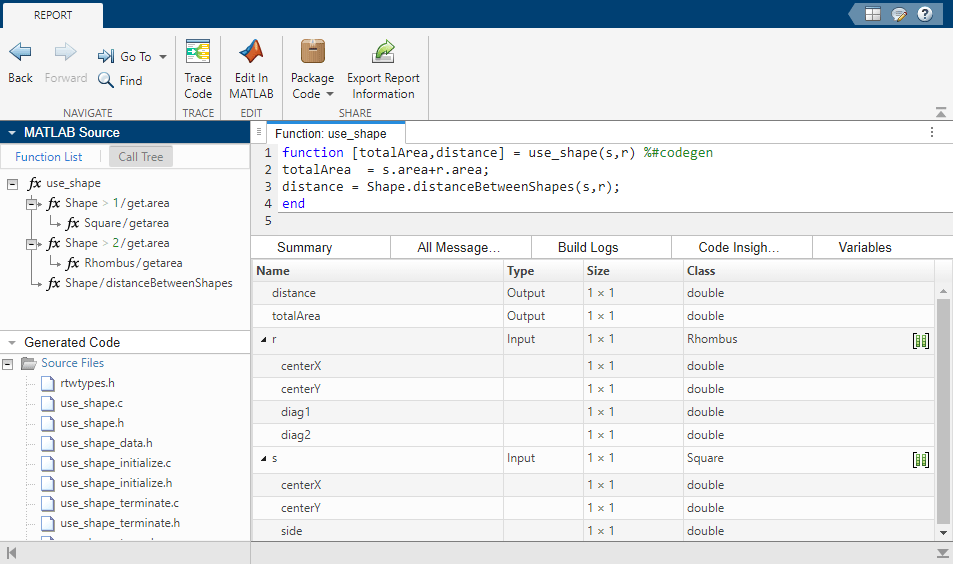The width and height of the screenshot is (953, 564).
Task: Click the Back navigation arrow
Action: tap(20, 53)
